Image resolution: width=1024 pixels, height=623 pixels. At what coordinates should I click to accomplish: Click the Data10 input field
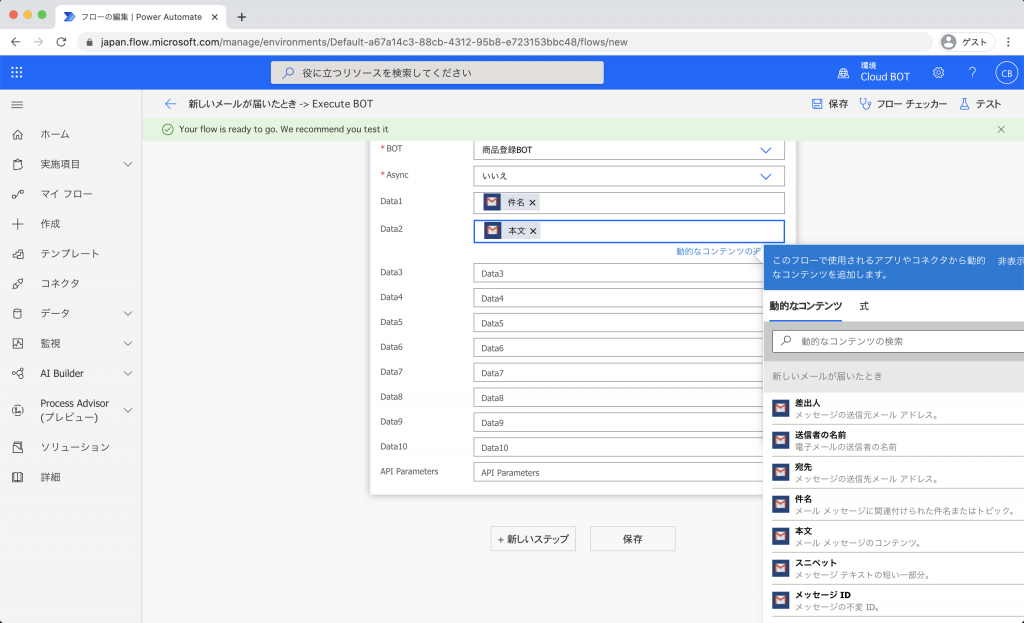[618, 447]
